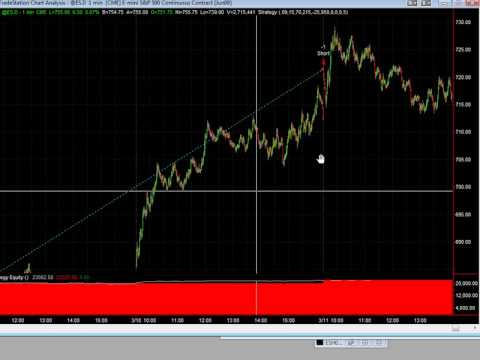This screenshot has width=480, height=360.
Task: Click the Strategy parameters text in status line
Action: click(x=303, y=12)
